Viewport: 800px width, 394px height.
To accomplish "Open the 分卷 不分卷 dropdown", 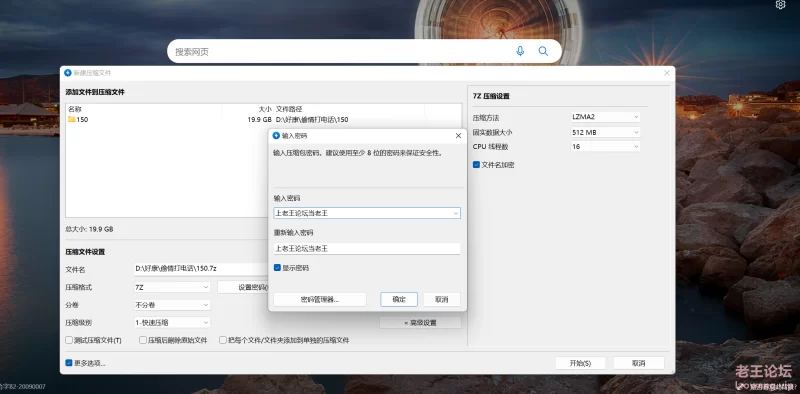I will [172, 305].
